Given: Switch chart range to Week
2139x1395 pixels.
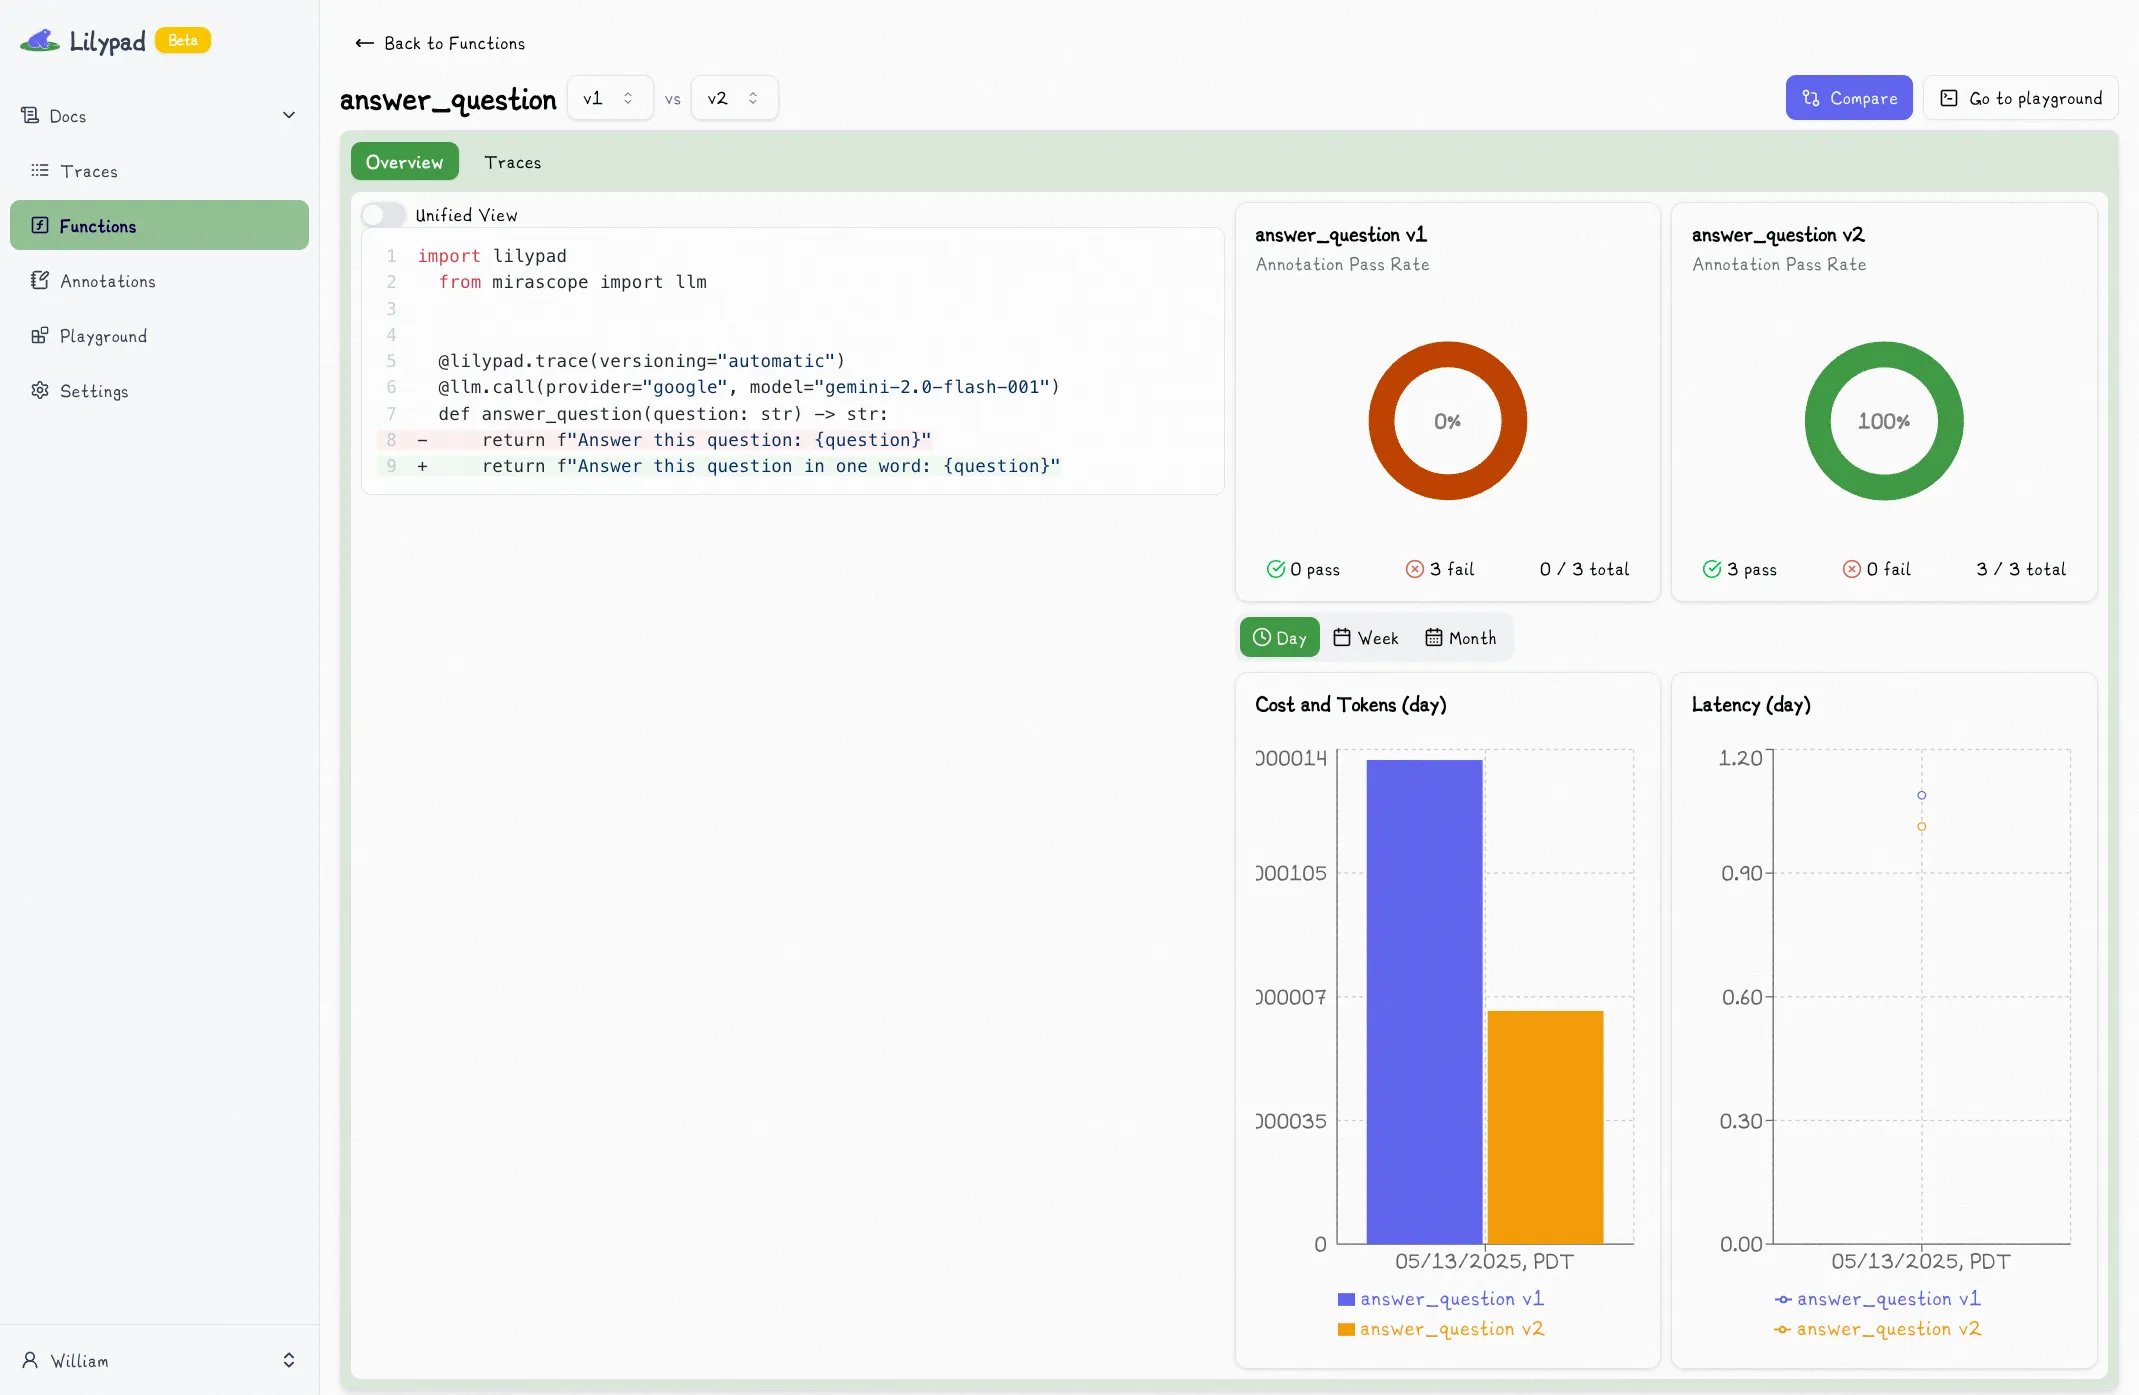Looking at the screenshot, I should click(x=1366, y=638).
